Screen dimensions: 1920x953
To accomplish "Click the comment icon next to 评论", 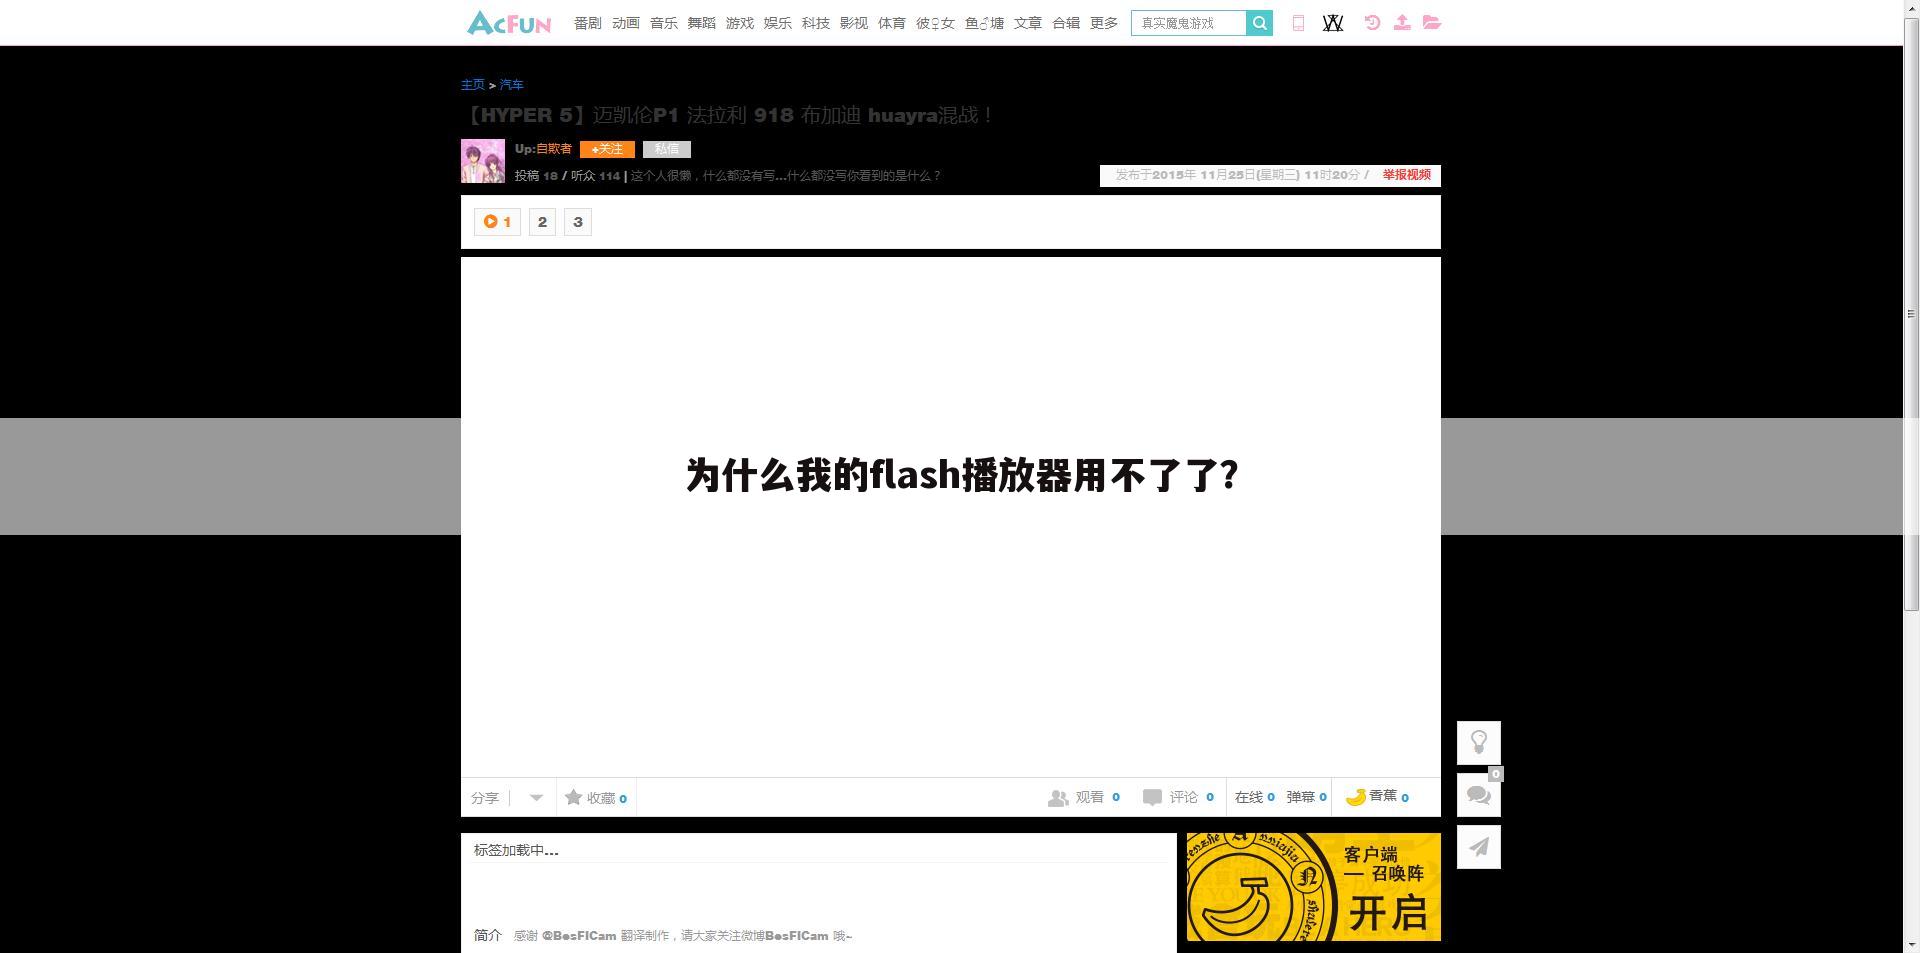I will tap(1152, 797).
